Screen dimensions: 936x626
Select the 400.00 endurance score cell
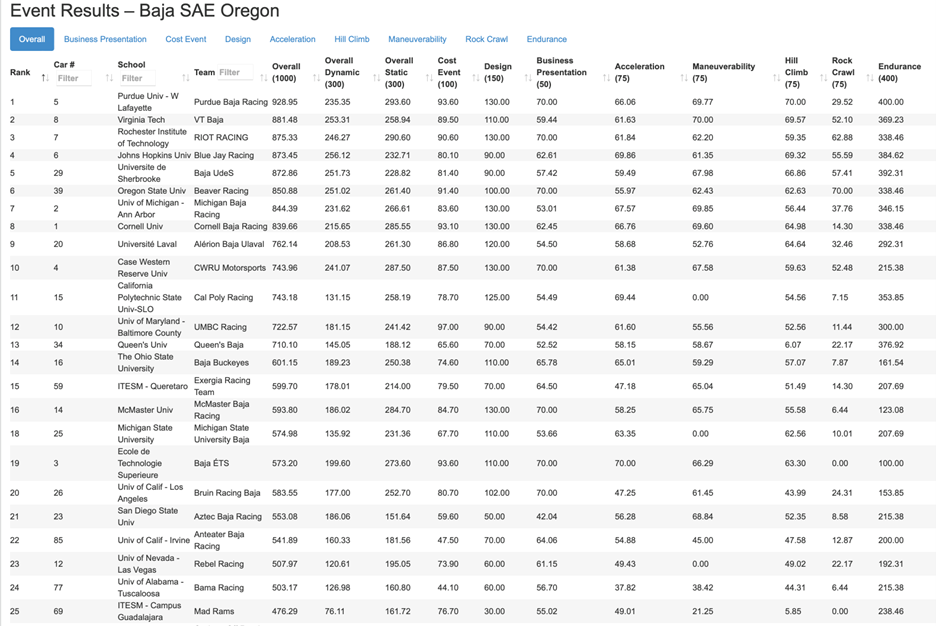[x=891, y=102]
